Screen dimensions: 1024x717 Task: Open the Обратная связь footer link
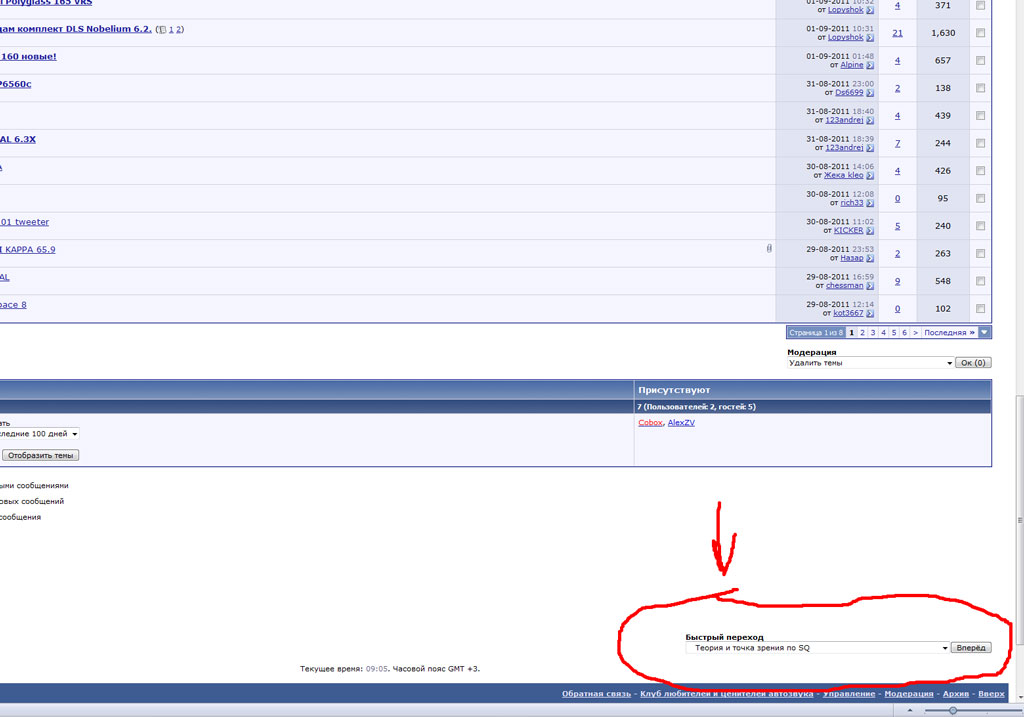tap(596, 694)
